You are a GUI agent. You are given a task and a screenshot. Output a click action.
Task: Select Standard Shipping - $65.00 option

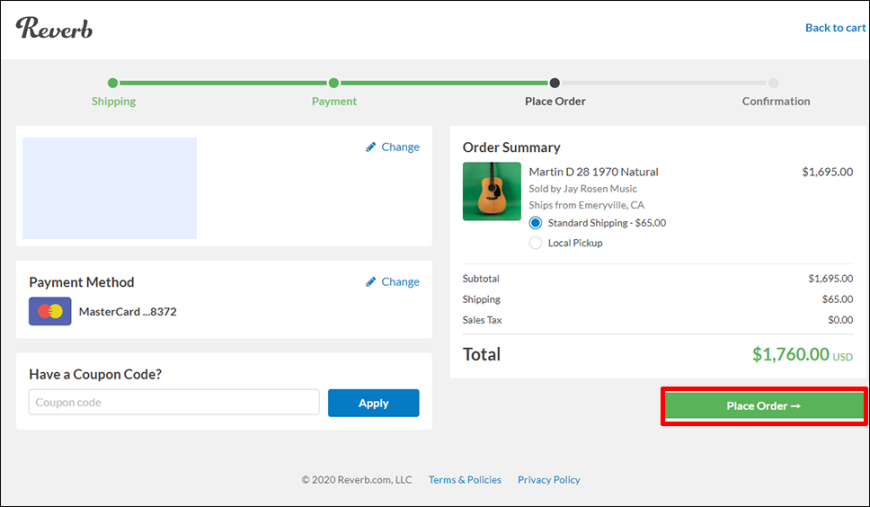coord(535,223)
